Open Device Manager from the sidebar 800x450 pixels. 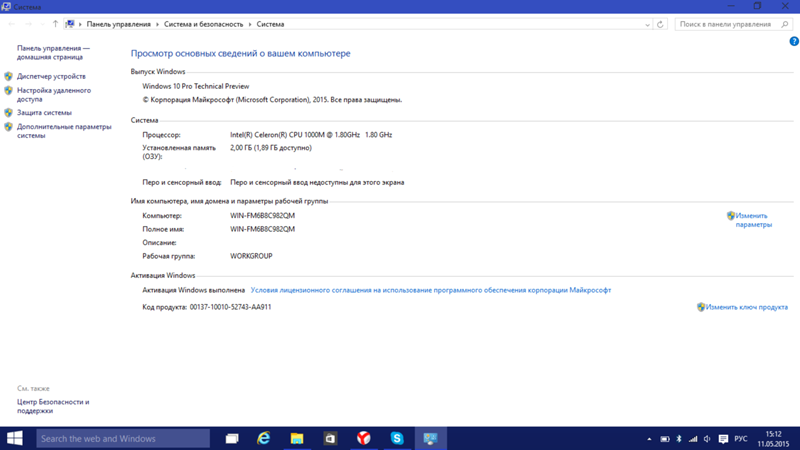(51, 76)
